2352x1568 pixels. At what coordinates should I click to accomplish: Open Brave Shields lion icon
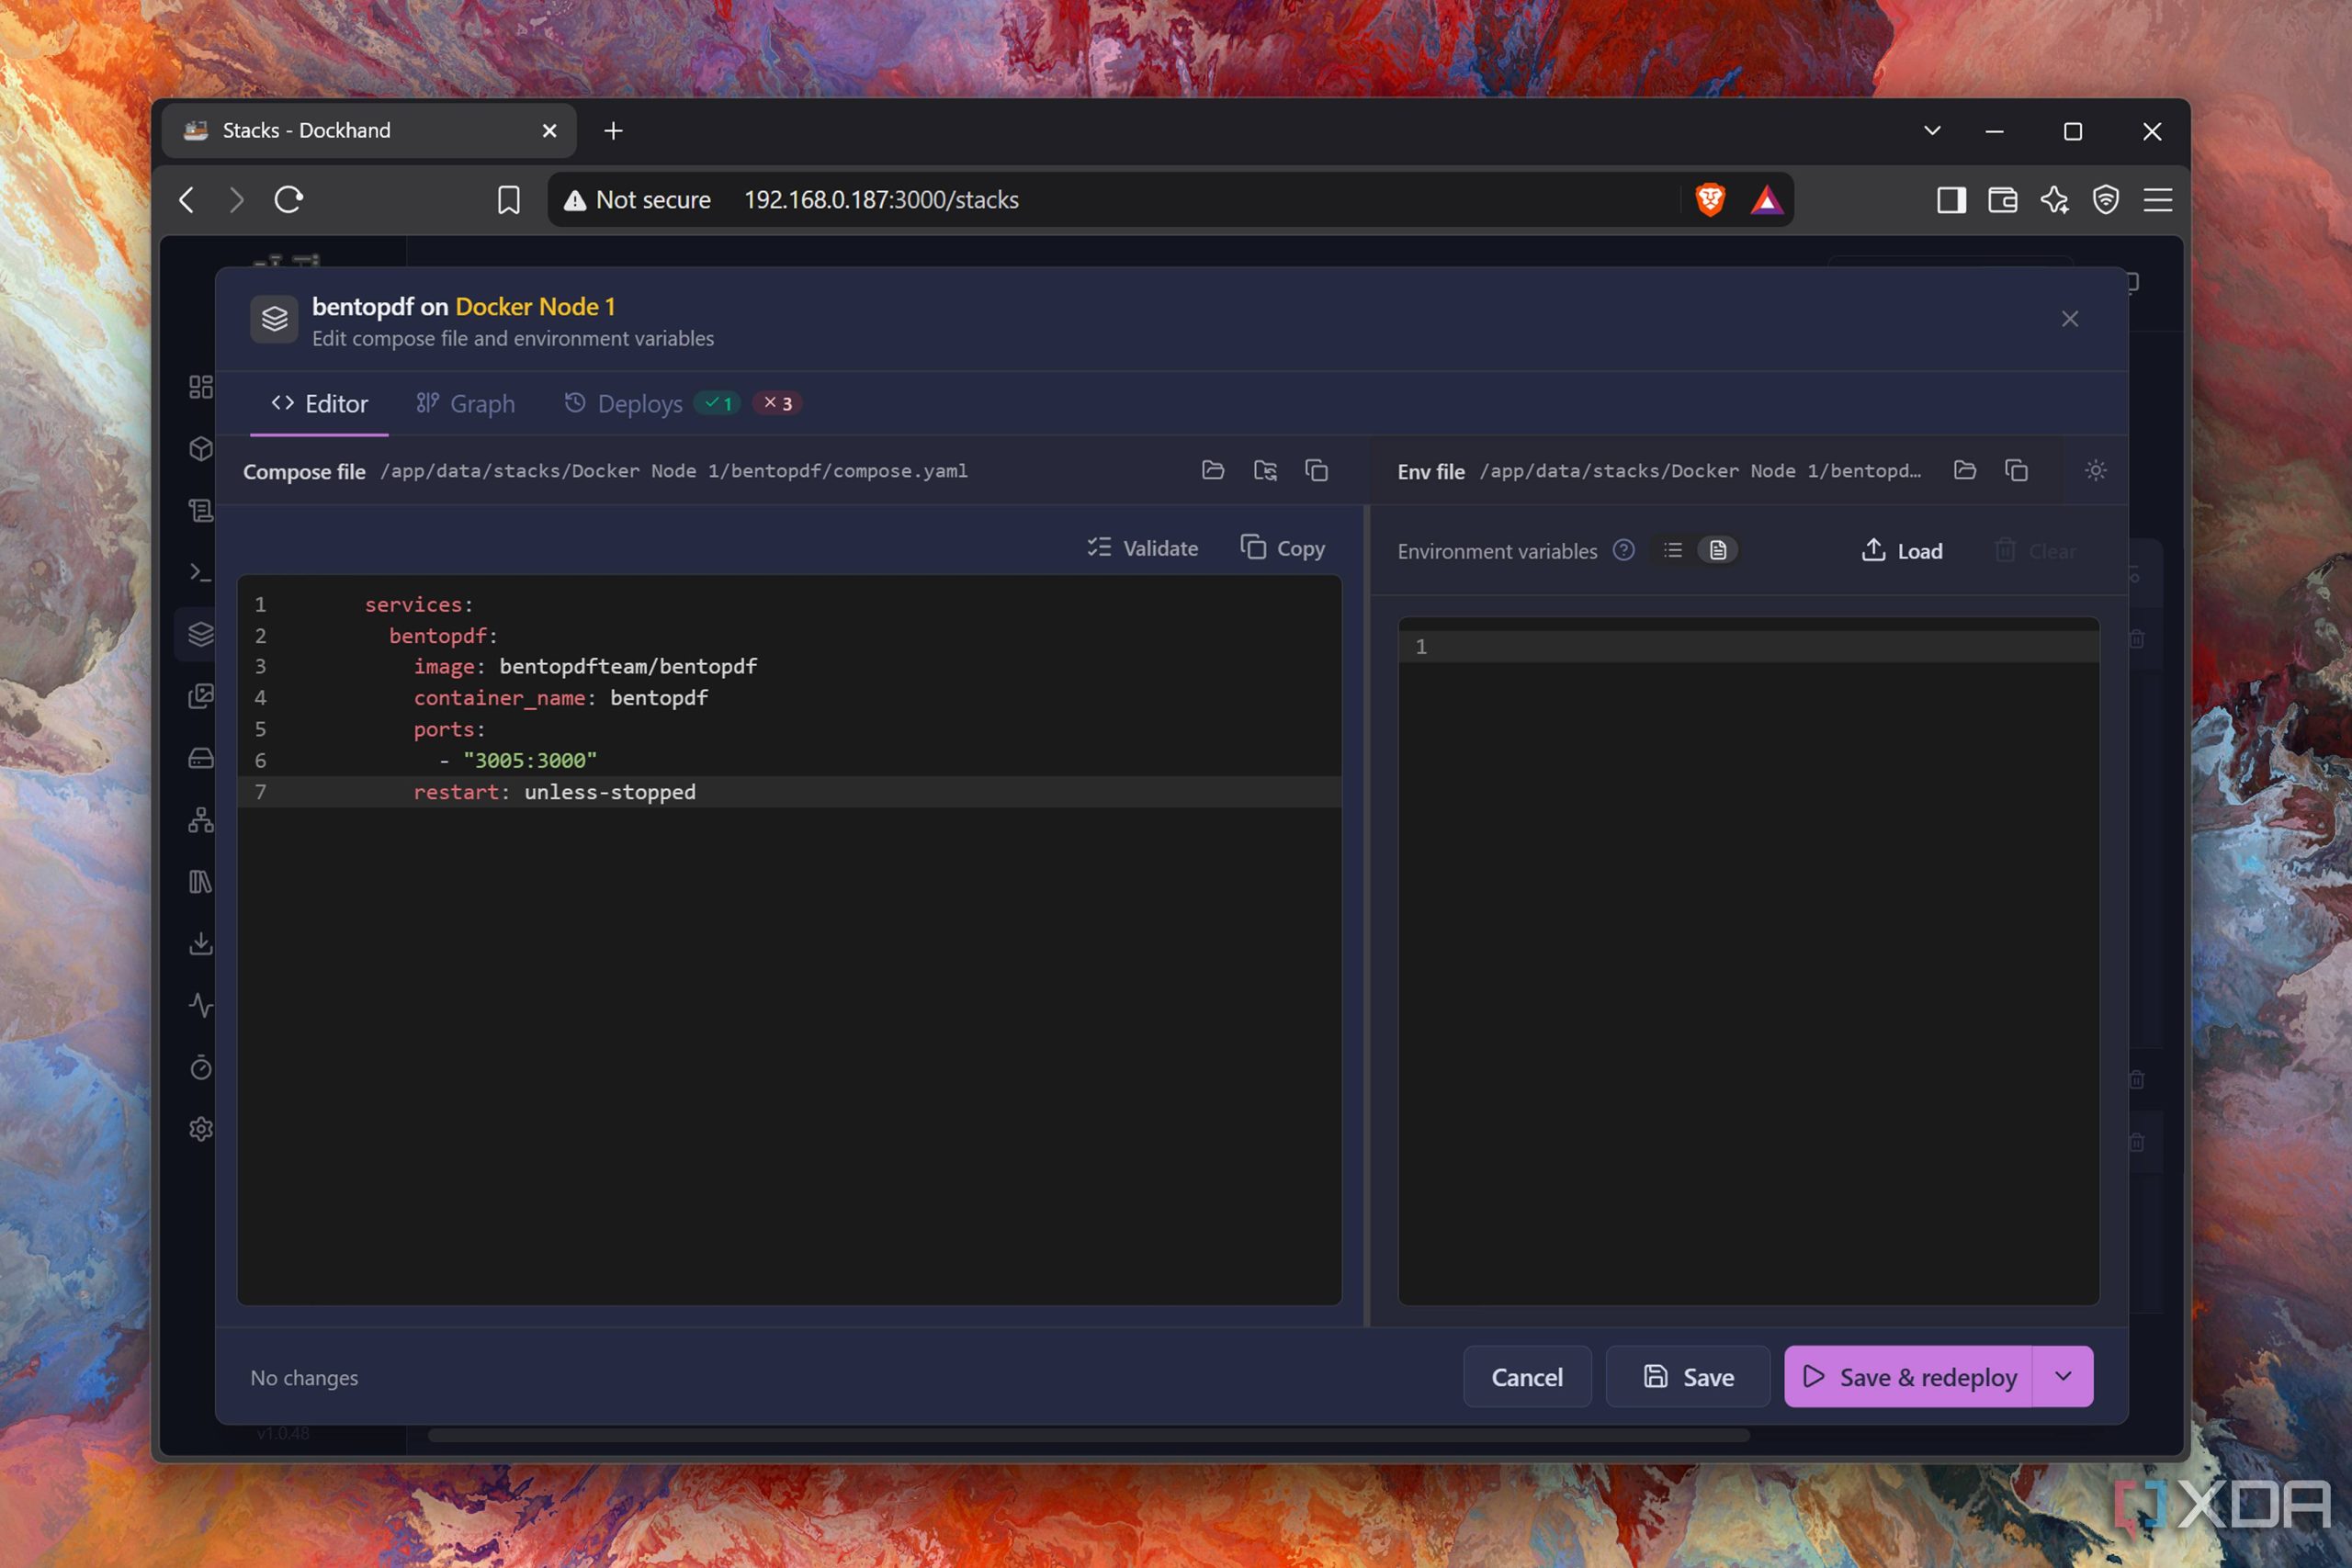[1710, 200]
